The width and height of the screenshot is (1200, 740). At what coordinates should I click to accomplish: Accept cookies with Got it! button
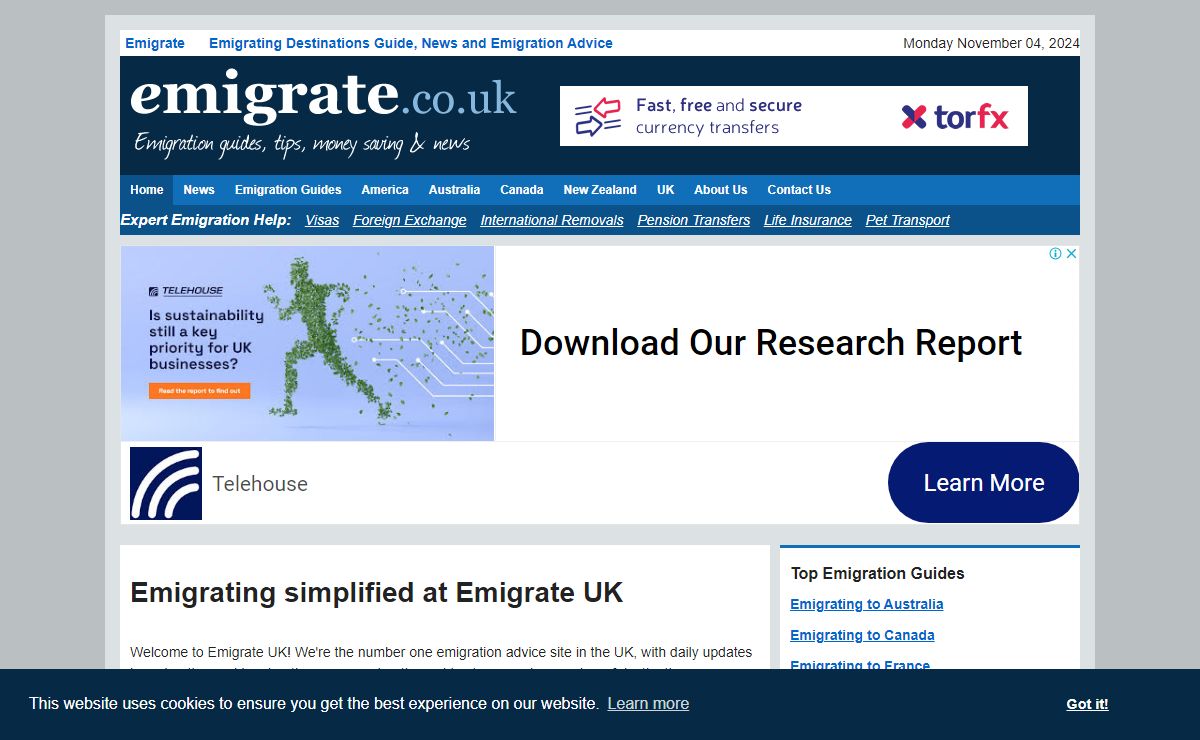tap(1087, 704)
